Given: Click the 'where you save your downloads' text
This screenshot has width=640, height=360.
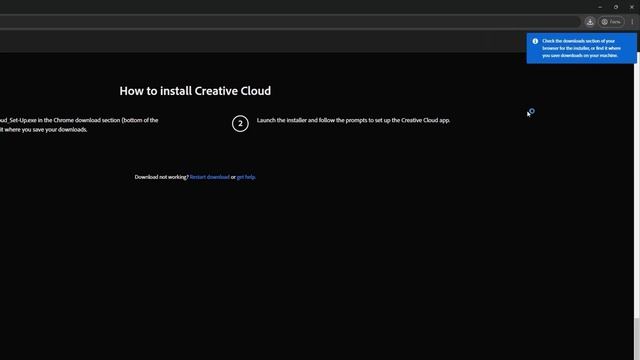Looking at the screenshot, I should point(46,130).
